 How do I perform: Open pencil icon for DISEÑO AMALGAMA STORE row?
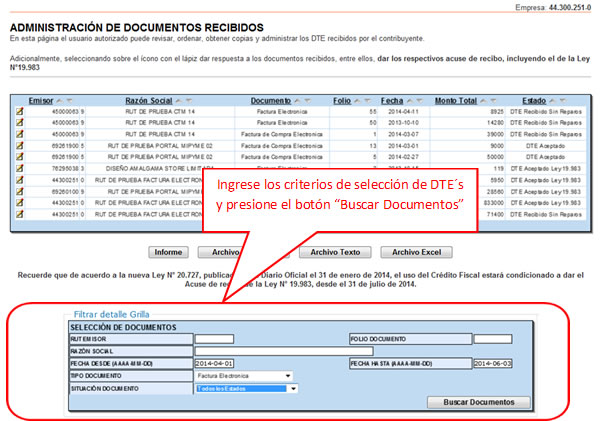tap(20, 168)
